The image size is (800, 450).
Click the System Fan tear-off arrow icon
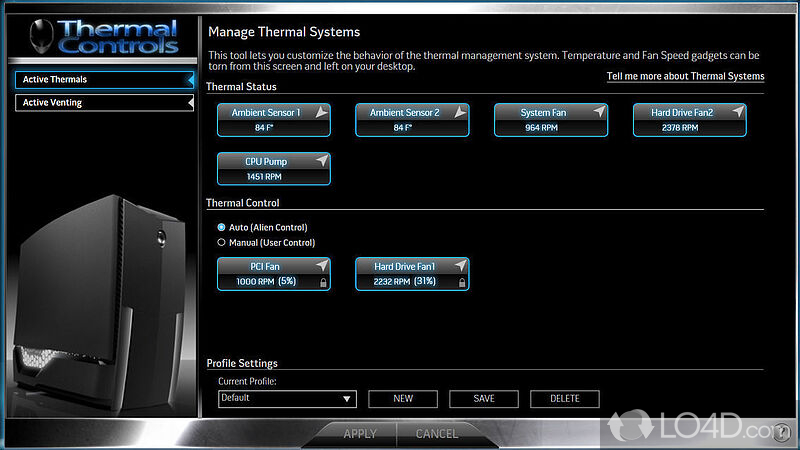pos(598,112)
